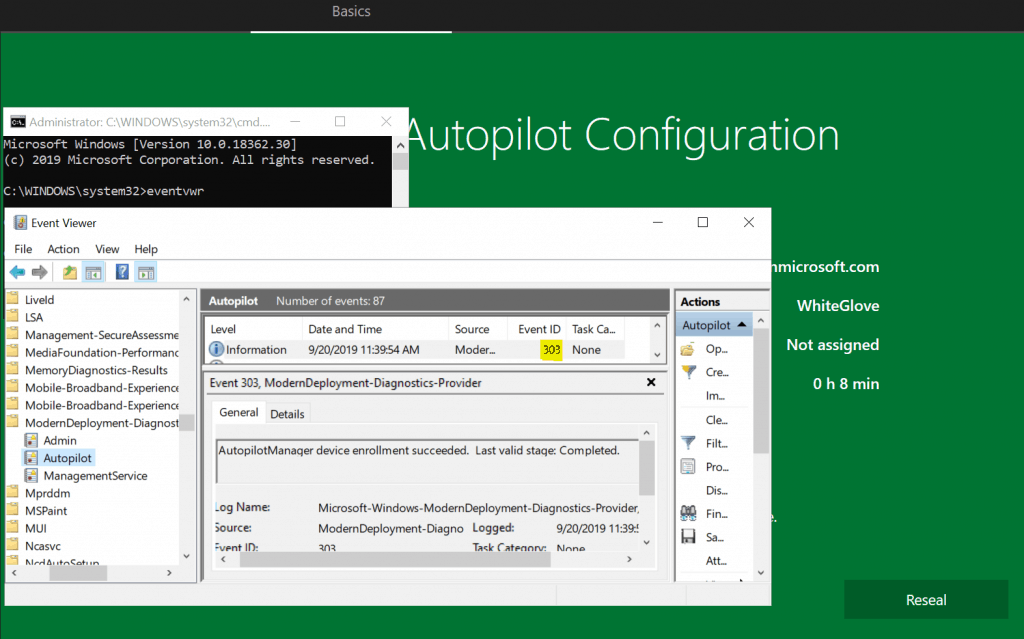The width and height of the screenshot is (1024, 639).
Task: Collapse the Autopilot actions section
Action: [x=742, y=325]
